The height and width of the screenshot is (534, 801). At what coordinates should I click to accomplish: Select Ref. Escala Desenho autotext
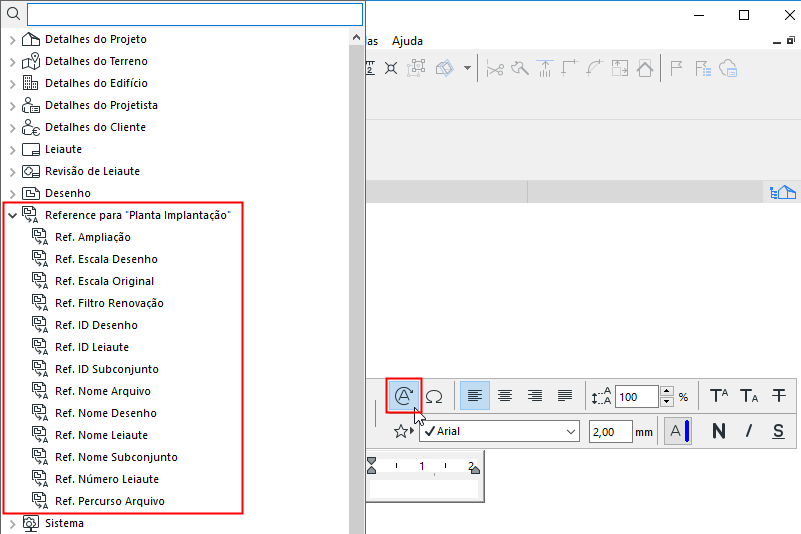[x=106, y=259]
